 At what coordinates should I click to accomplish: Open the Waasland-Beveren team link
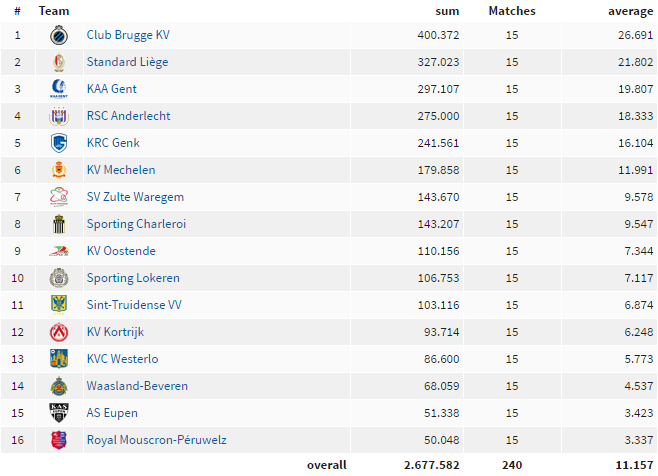click(x=137, y=386)
